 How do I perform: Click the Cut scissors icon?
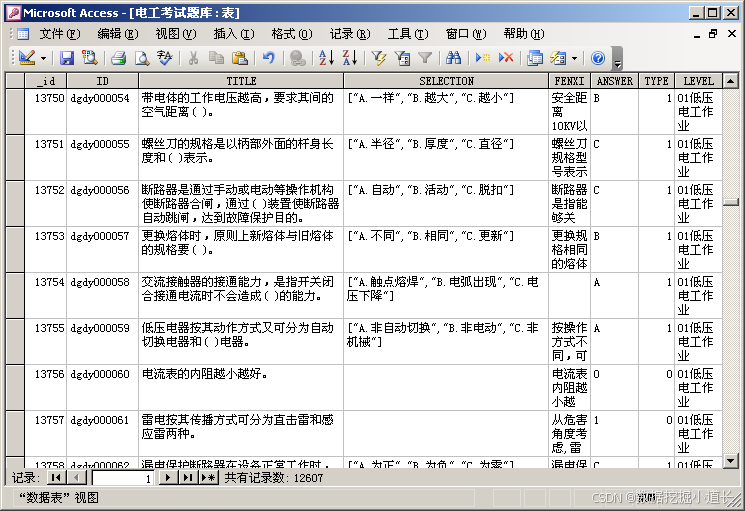coord(193,58)
